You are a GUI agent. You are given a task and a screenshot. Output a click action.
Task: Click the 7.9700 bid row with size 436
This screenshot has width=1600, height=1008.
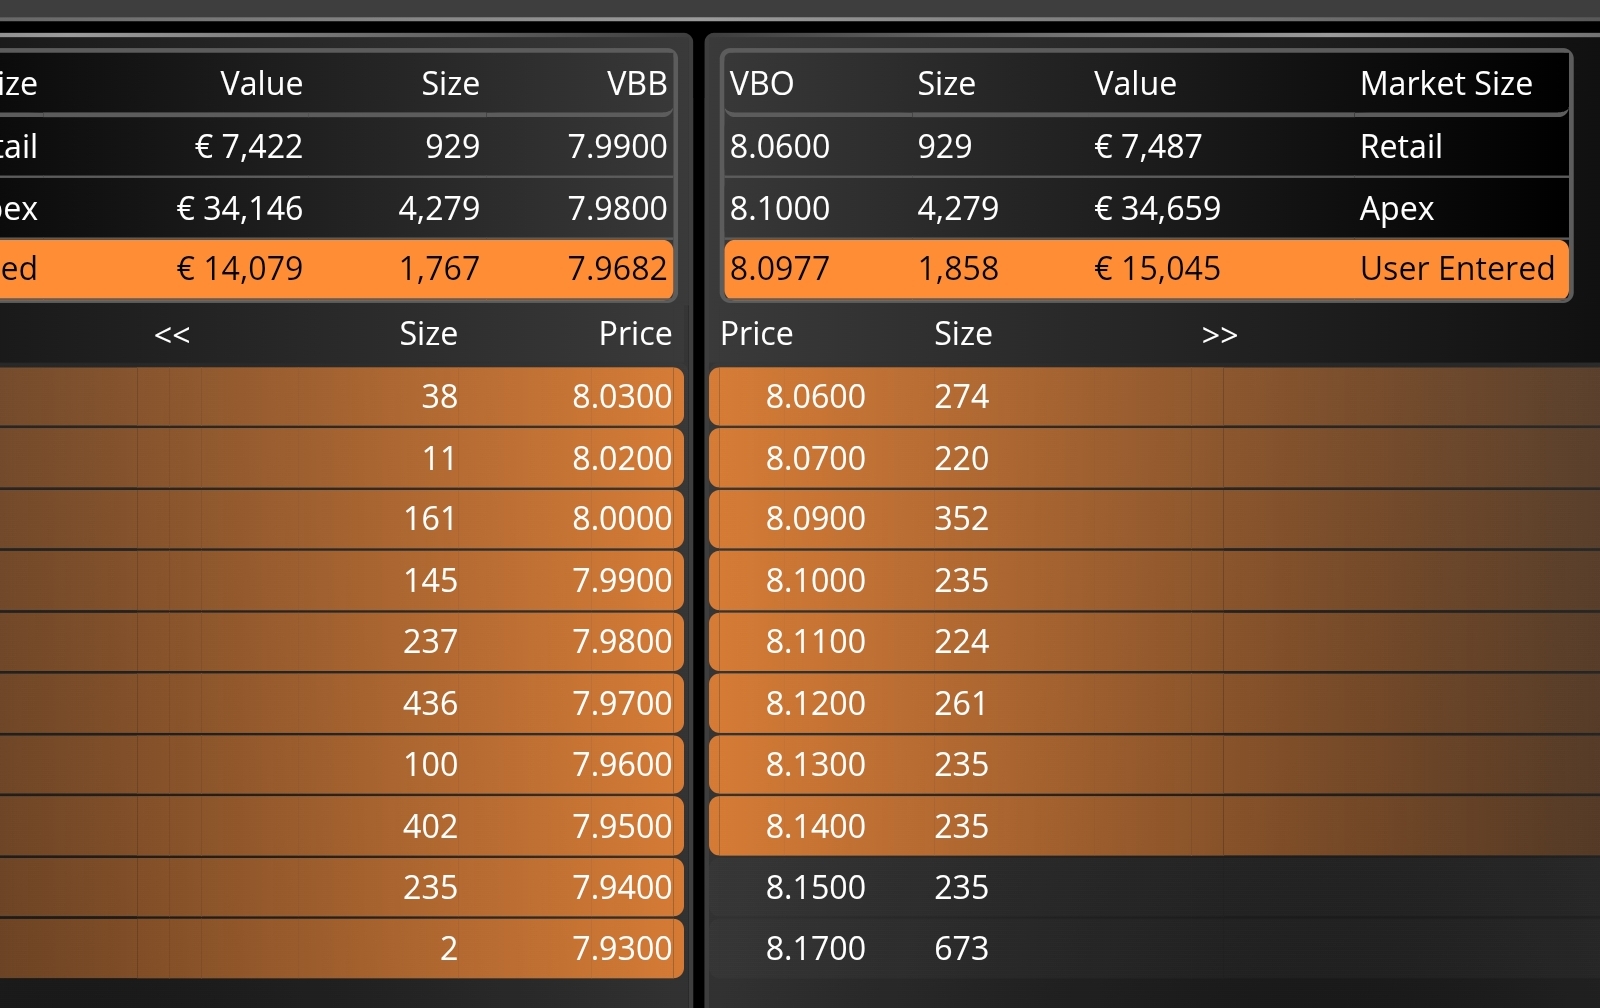click(621, 703)
